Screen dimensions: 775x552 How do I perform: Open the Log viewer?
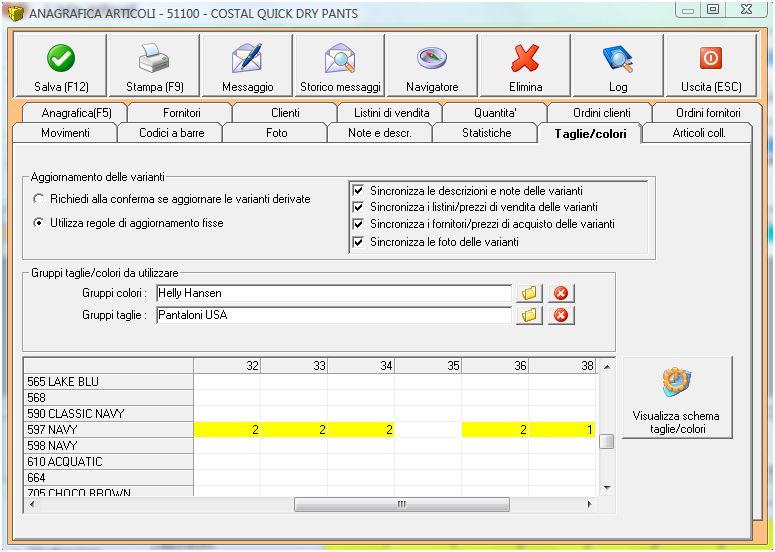pyautogui.click(x=618, y=65)
